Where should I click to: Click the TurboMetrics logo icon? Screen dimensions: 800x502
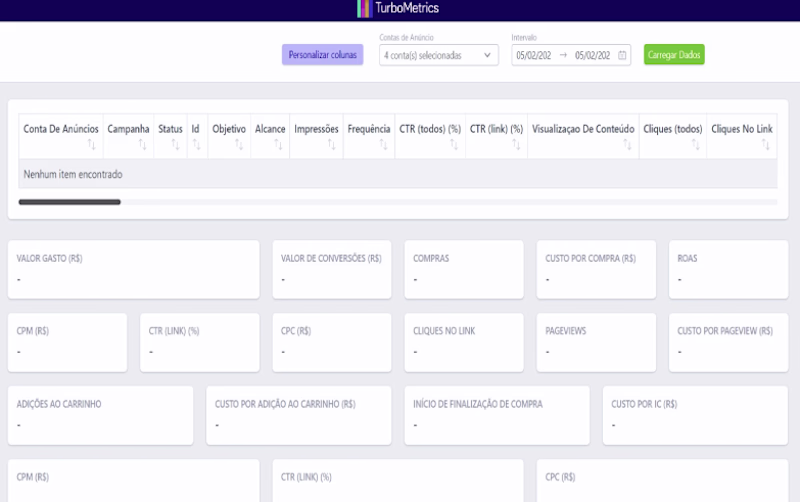coord(364,8)
